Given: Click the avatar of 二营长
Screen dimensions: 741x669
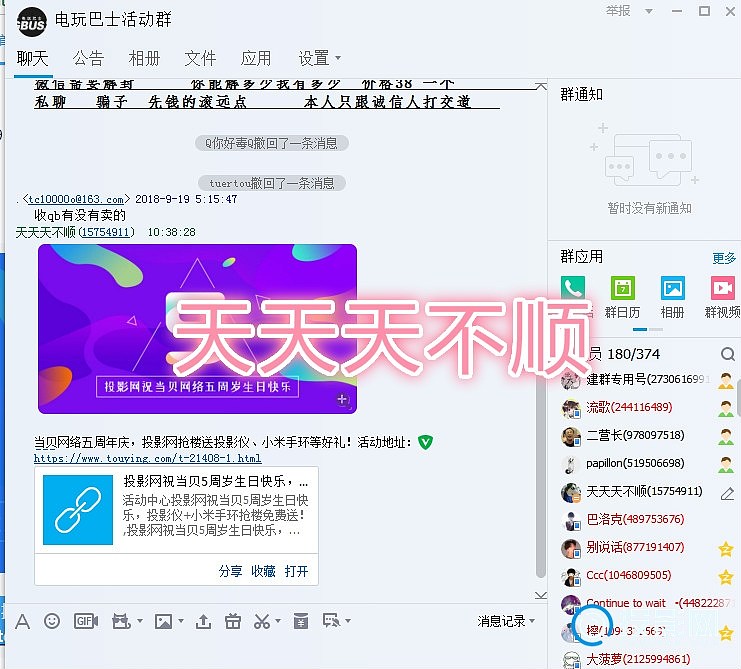Looking at the screenshot, I should pyautogui.click(x=571, y=437).
